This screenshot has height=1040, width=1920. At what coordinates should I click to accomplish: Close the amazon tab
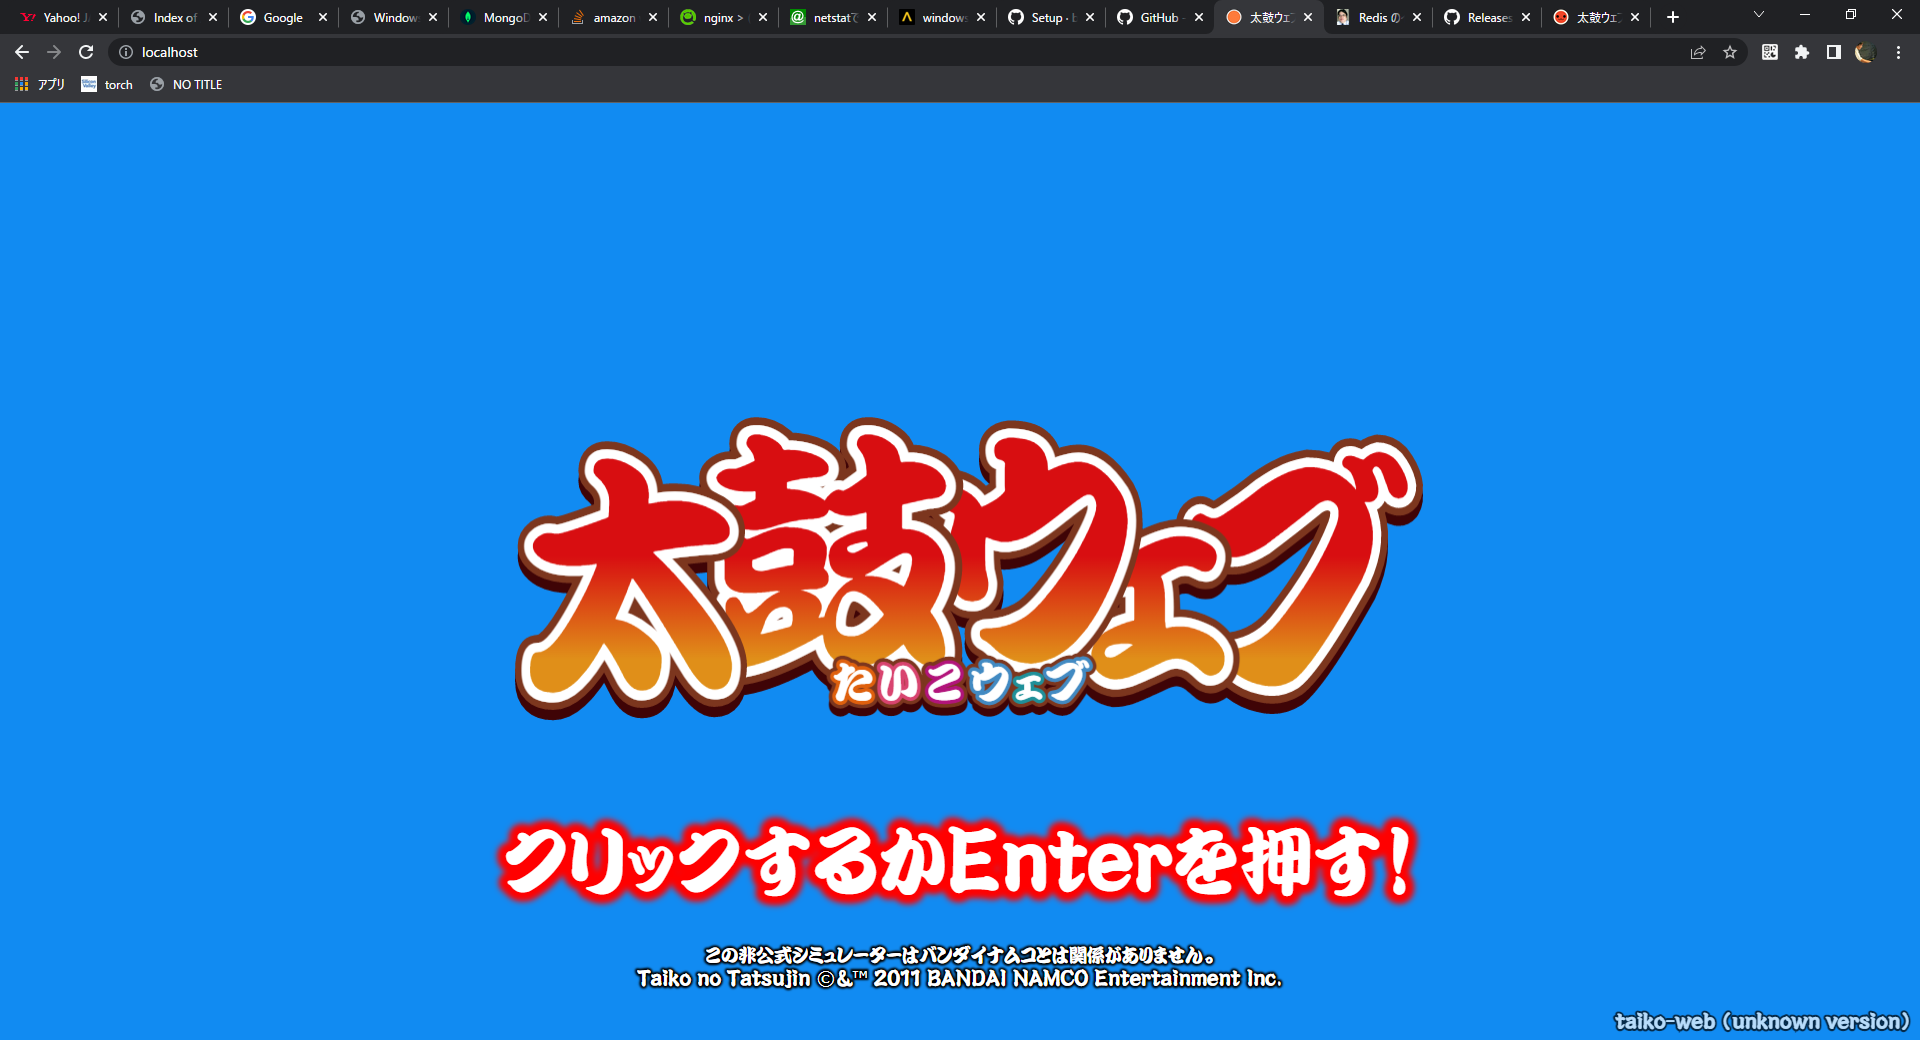tap(653, 17)
